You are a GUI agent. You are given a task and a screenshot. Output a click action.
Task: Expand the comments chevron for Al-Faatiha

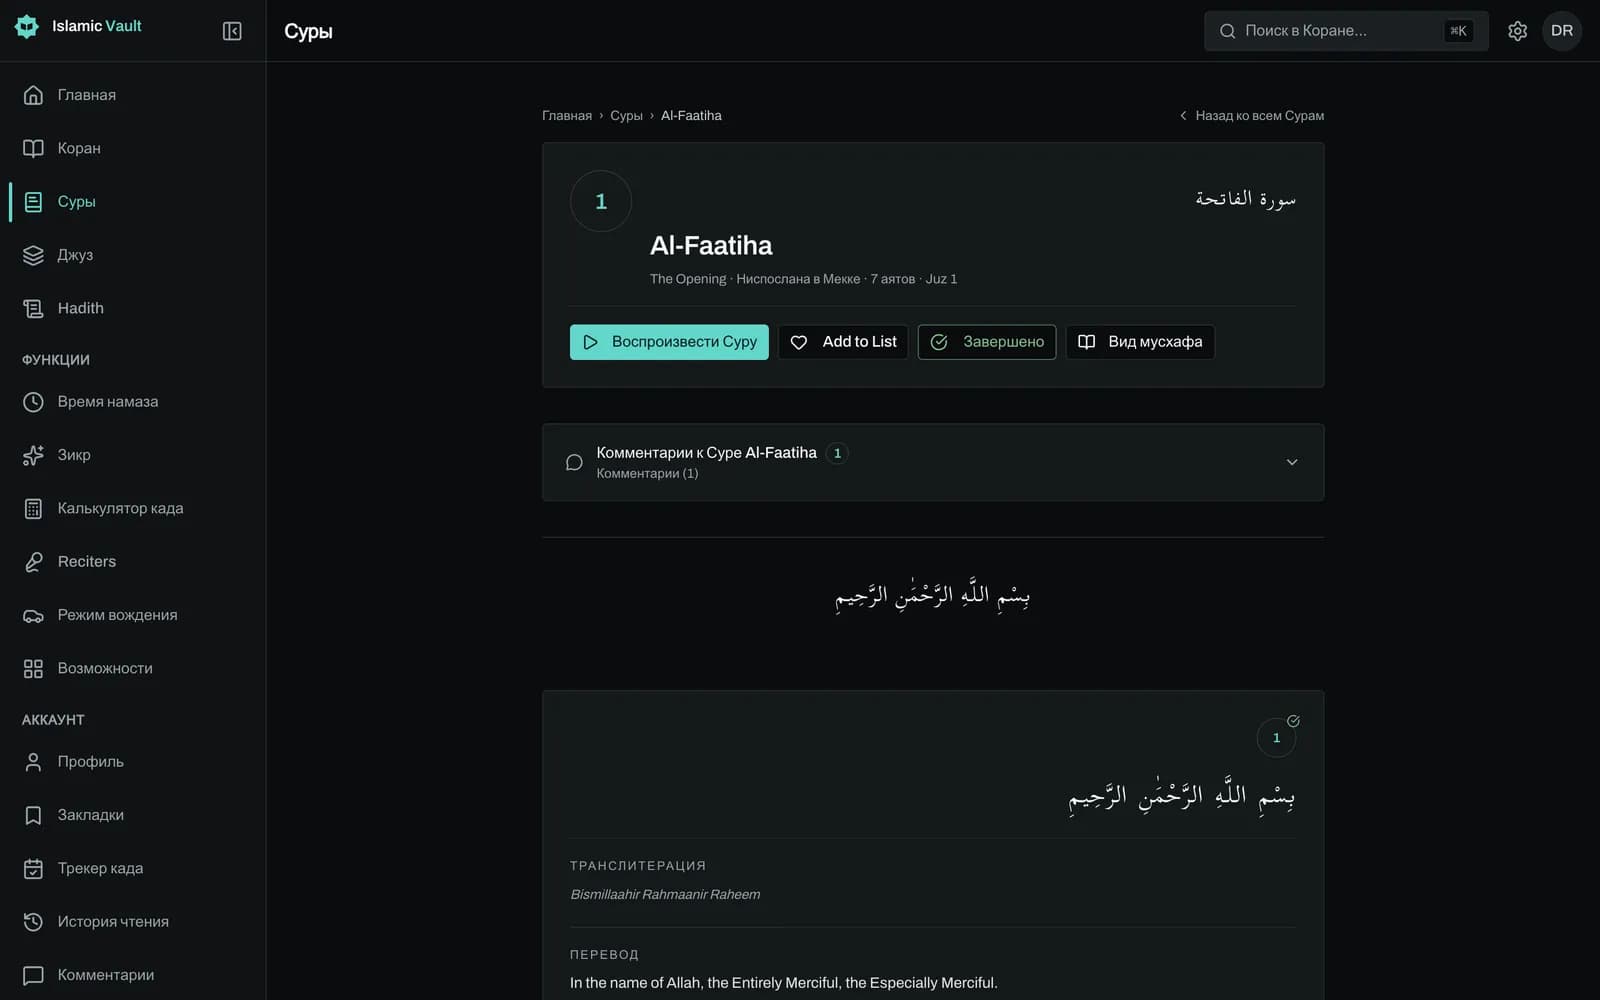(1292, 462)
